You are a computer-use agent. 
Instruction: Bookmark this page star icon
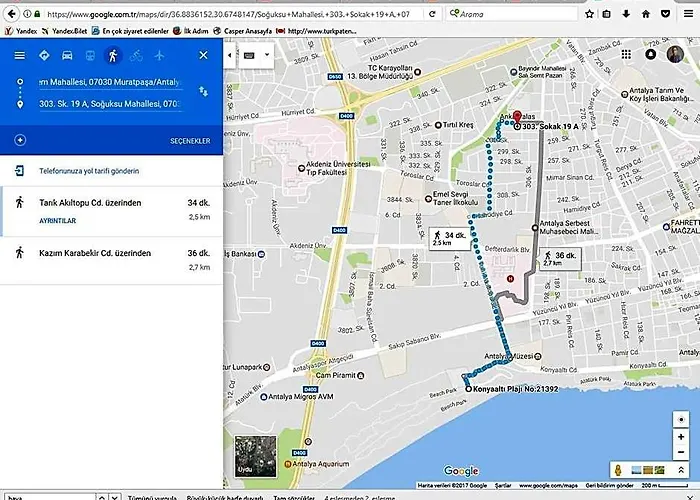pos(589,14)
